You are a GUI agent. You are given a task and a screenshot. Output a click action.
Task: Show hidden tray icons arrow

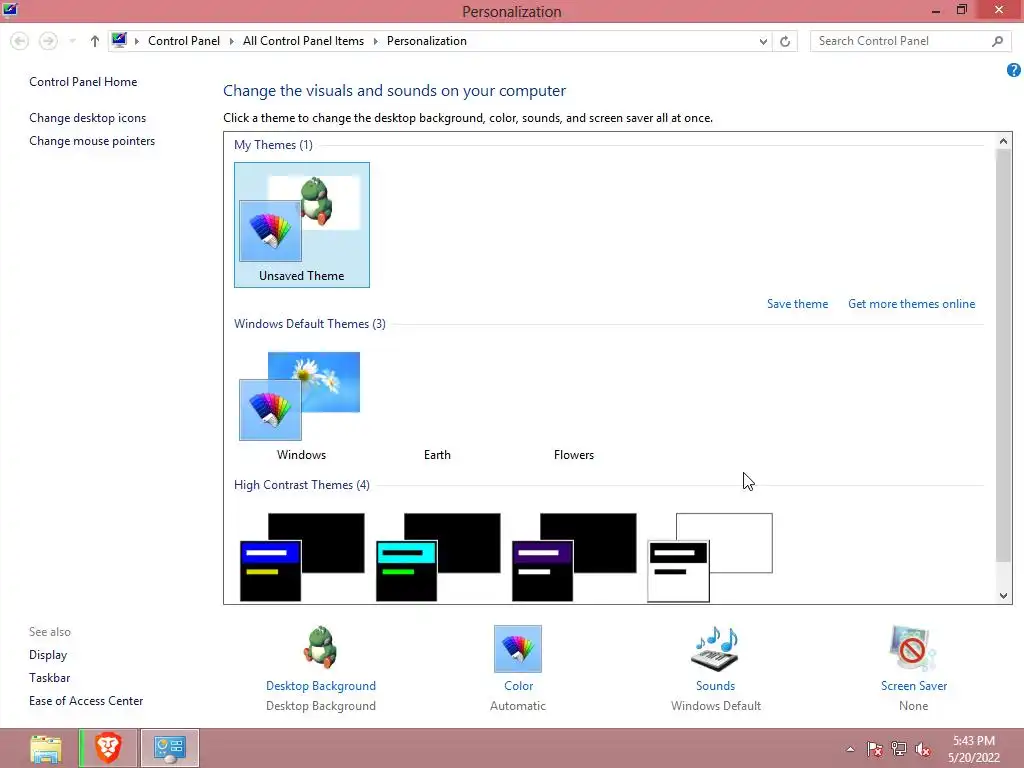pyautogui.click(x=850, y=749)
